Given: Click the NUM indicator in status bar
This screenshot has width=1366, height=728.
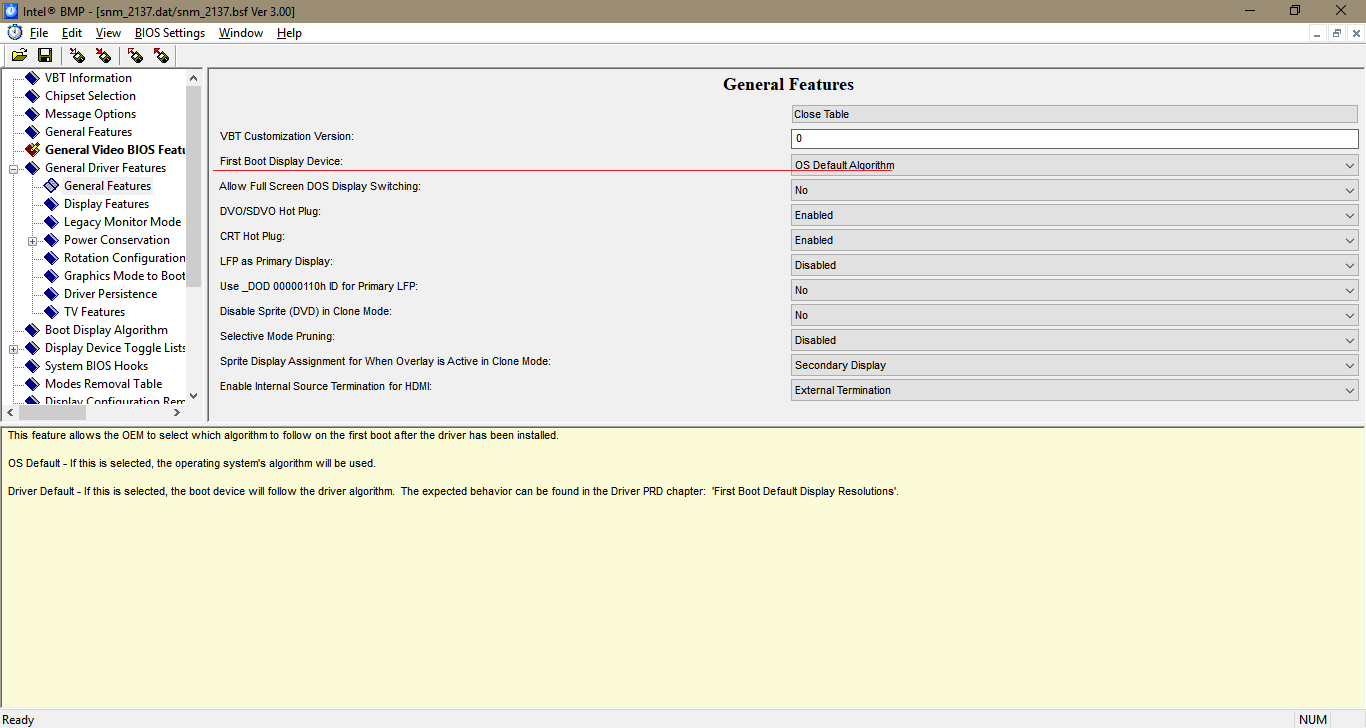Looking at the screenshot, I should point(1313,720).
